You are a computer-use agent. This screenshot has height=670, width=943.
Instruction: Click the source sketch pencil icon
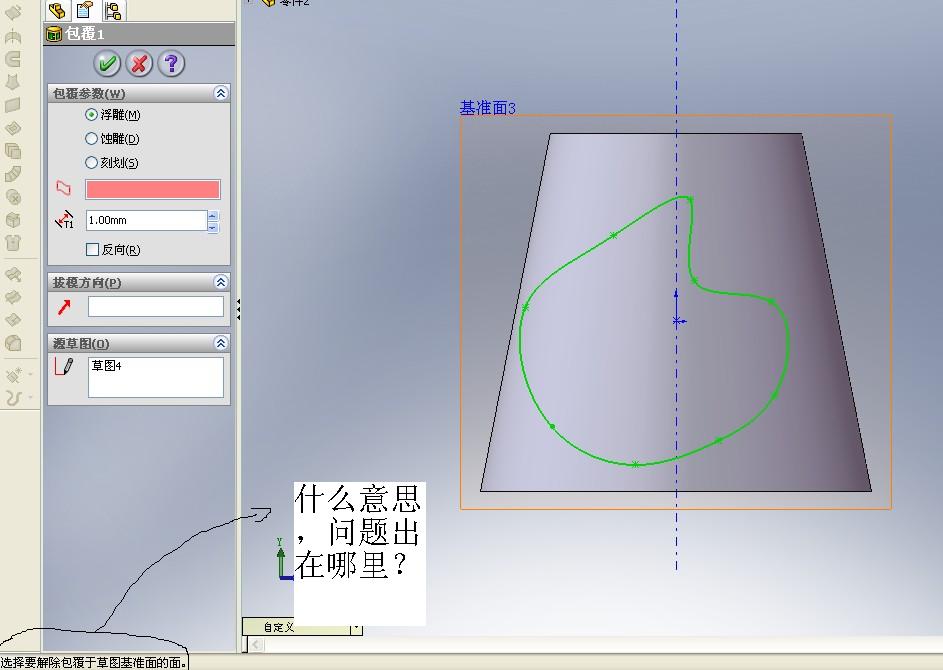pos(64,366)
